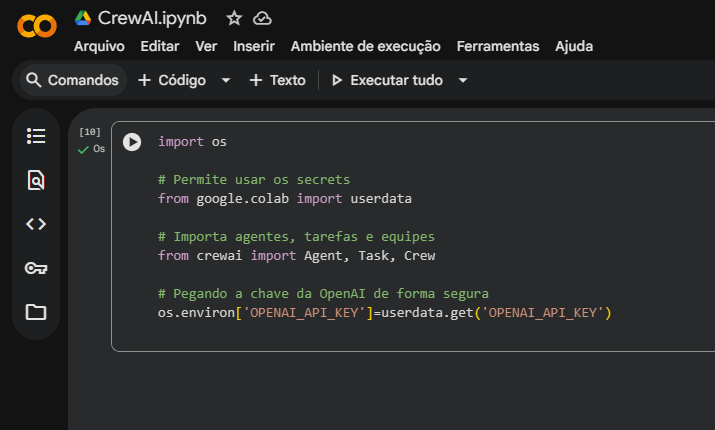Open the Ferramentas menu
715x430 pixels.
click(498, 46)
